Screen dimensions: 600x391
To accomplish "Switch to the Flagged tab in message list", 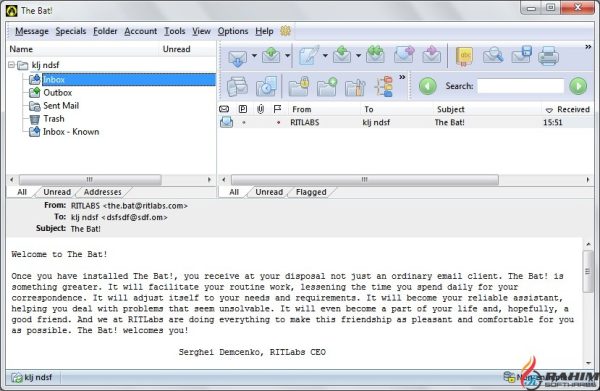I will click(x=311, y=192).
